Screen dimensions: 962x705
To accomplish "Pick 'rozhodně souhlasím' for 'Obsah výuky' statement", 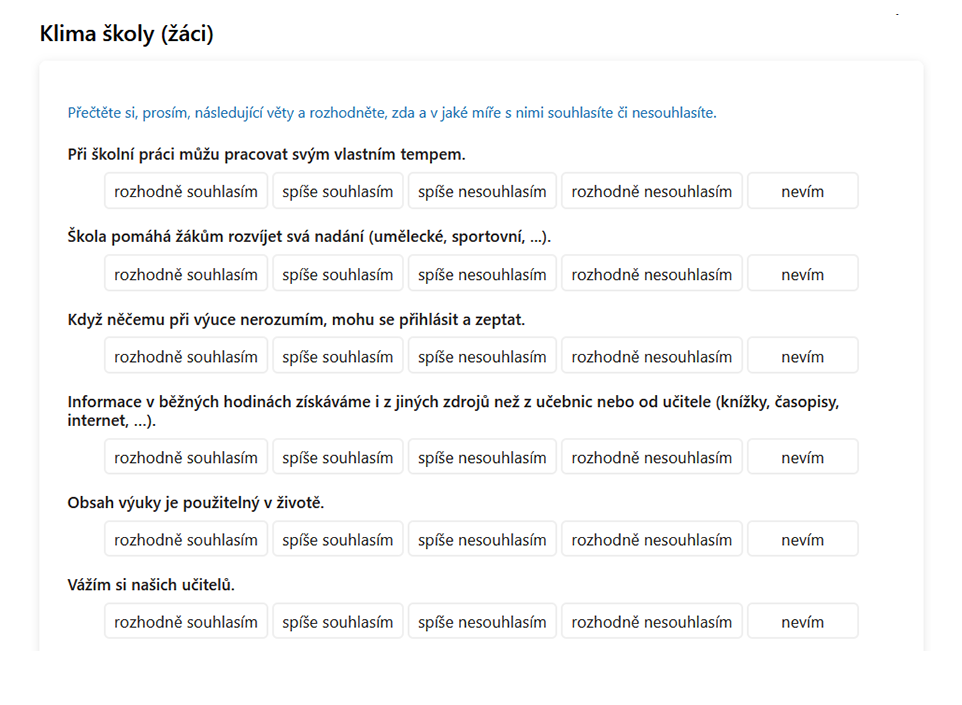I will click(186, 539).
